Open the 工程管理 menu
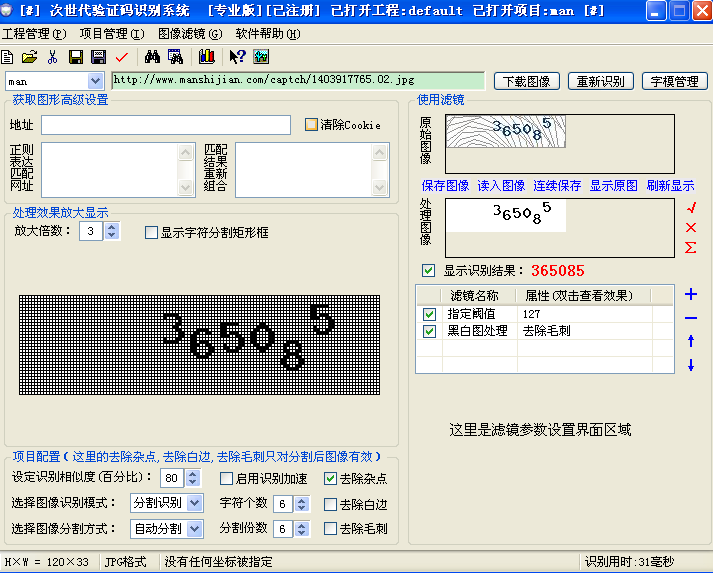The width and height of the screenshot is (713, 573). (x=34, y=33)
